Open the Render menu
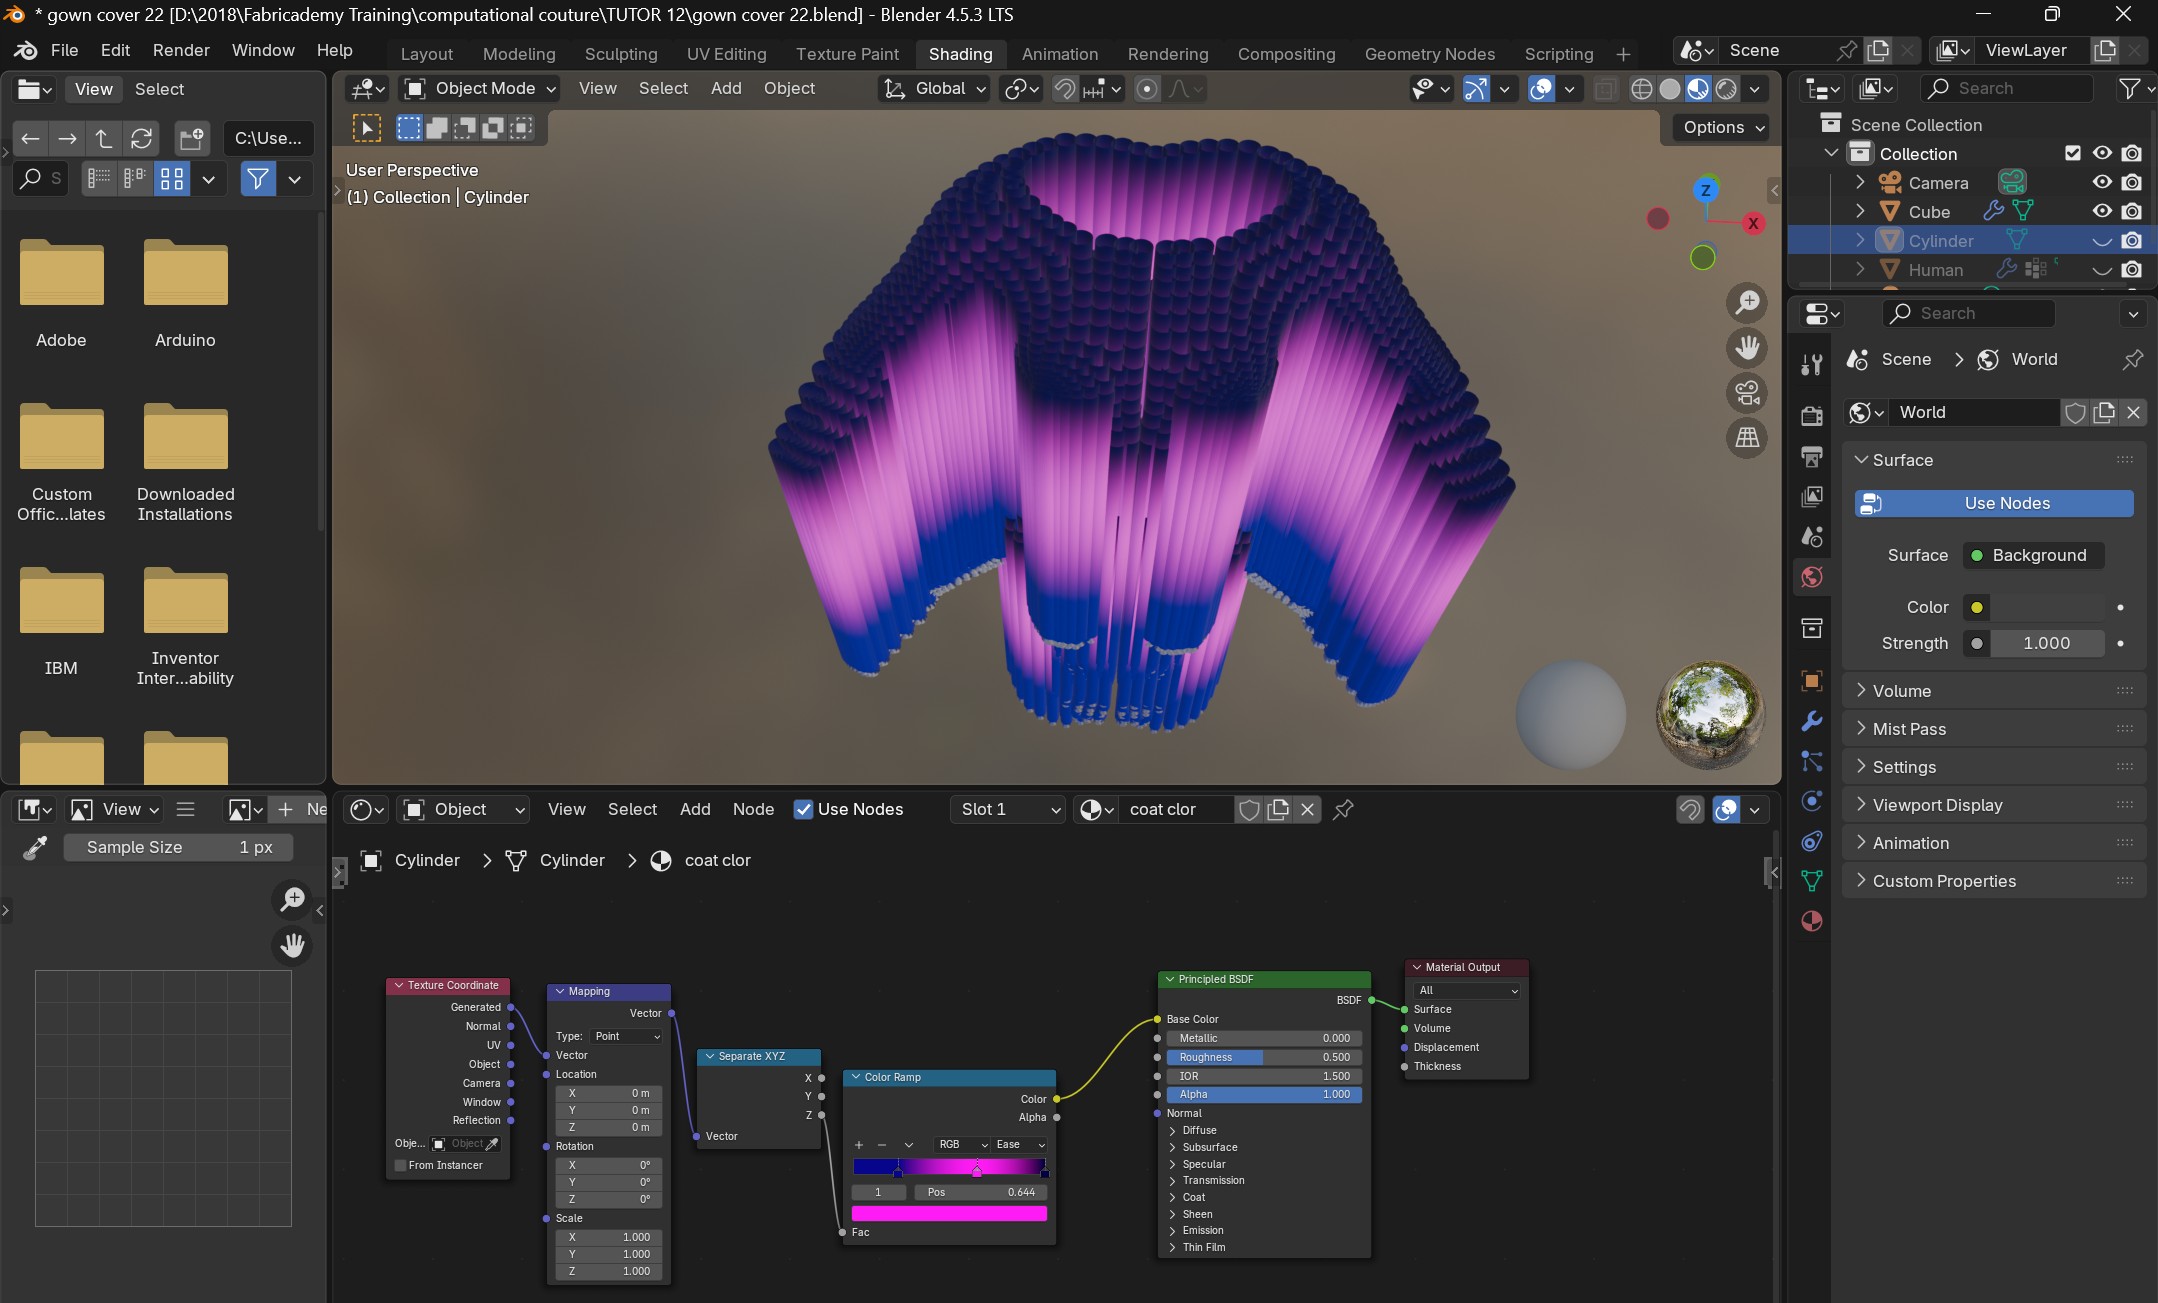Viewport: 2158px width, 1303px height. pos(181,50)
